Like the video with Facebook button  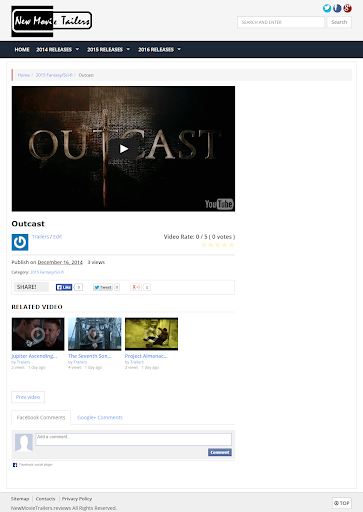click(64, 287)
